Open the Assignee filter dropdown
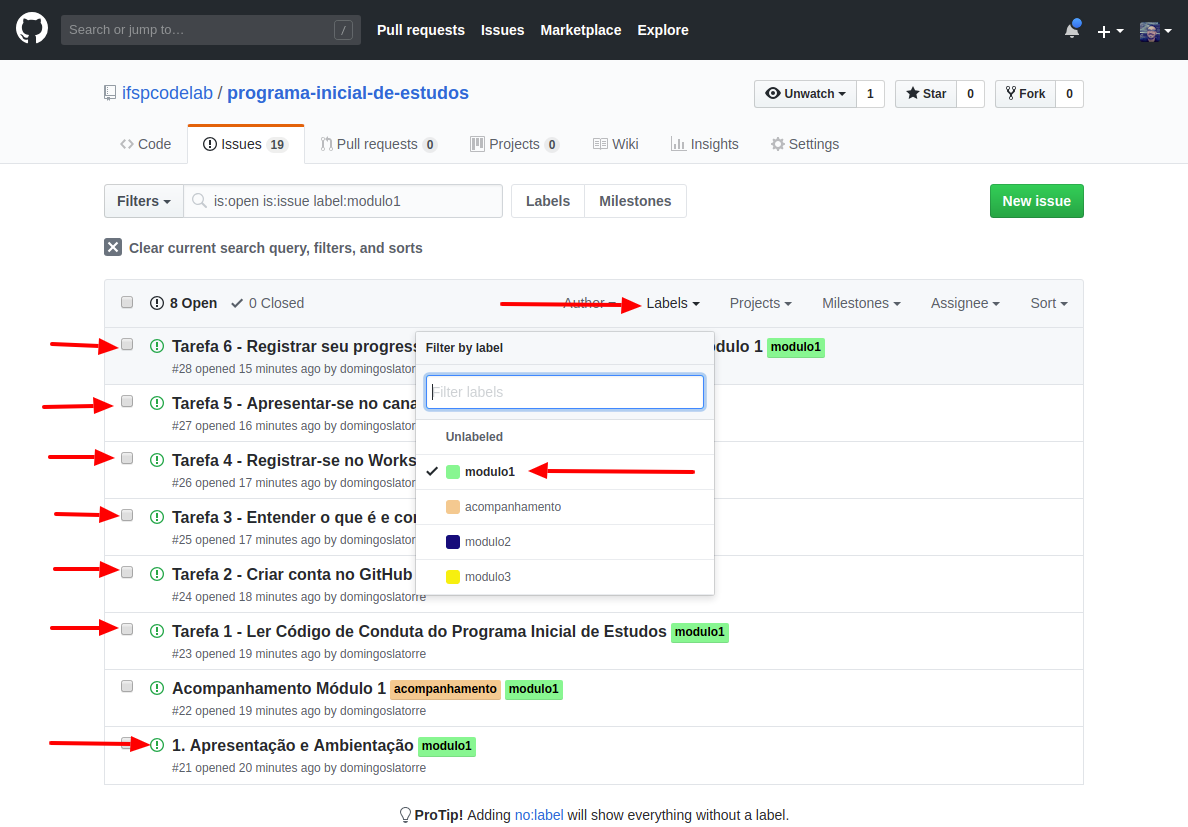This screenshot has height=827, width=1188. tap(965, 303)
